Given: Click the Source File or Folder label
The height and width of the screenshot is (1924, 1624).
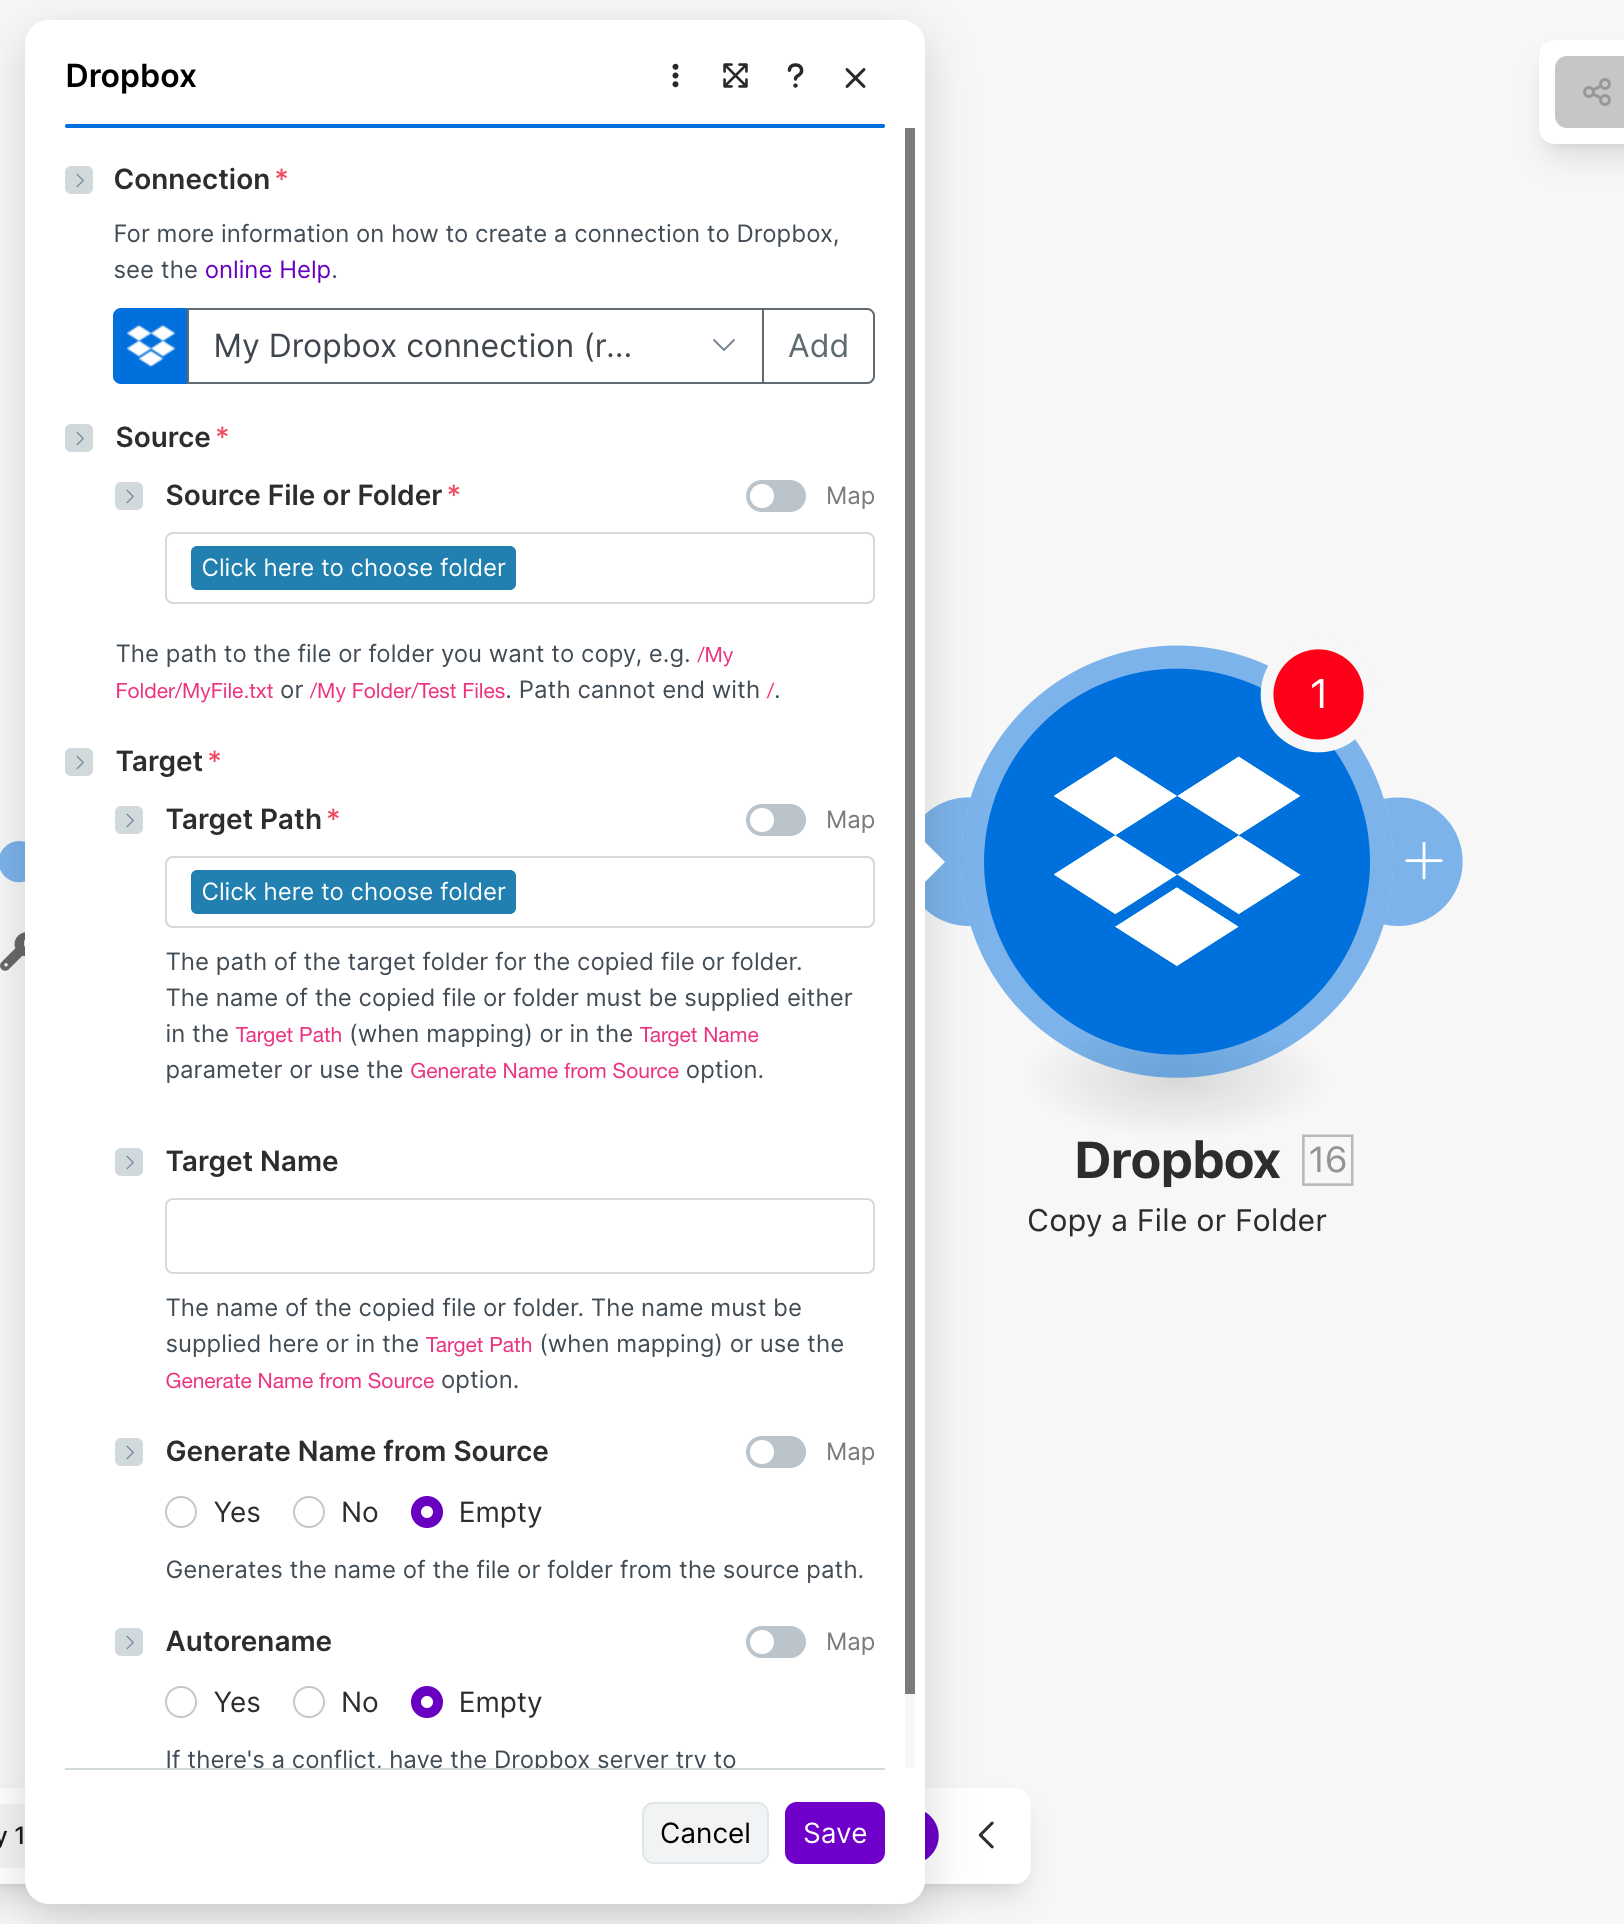Looking at the screenshot, I should click(304, 496).
